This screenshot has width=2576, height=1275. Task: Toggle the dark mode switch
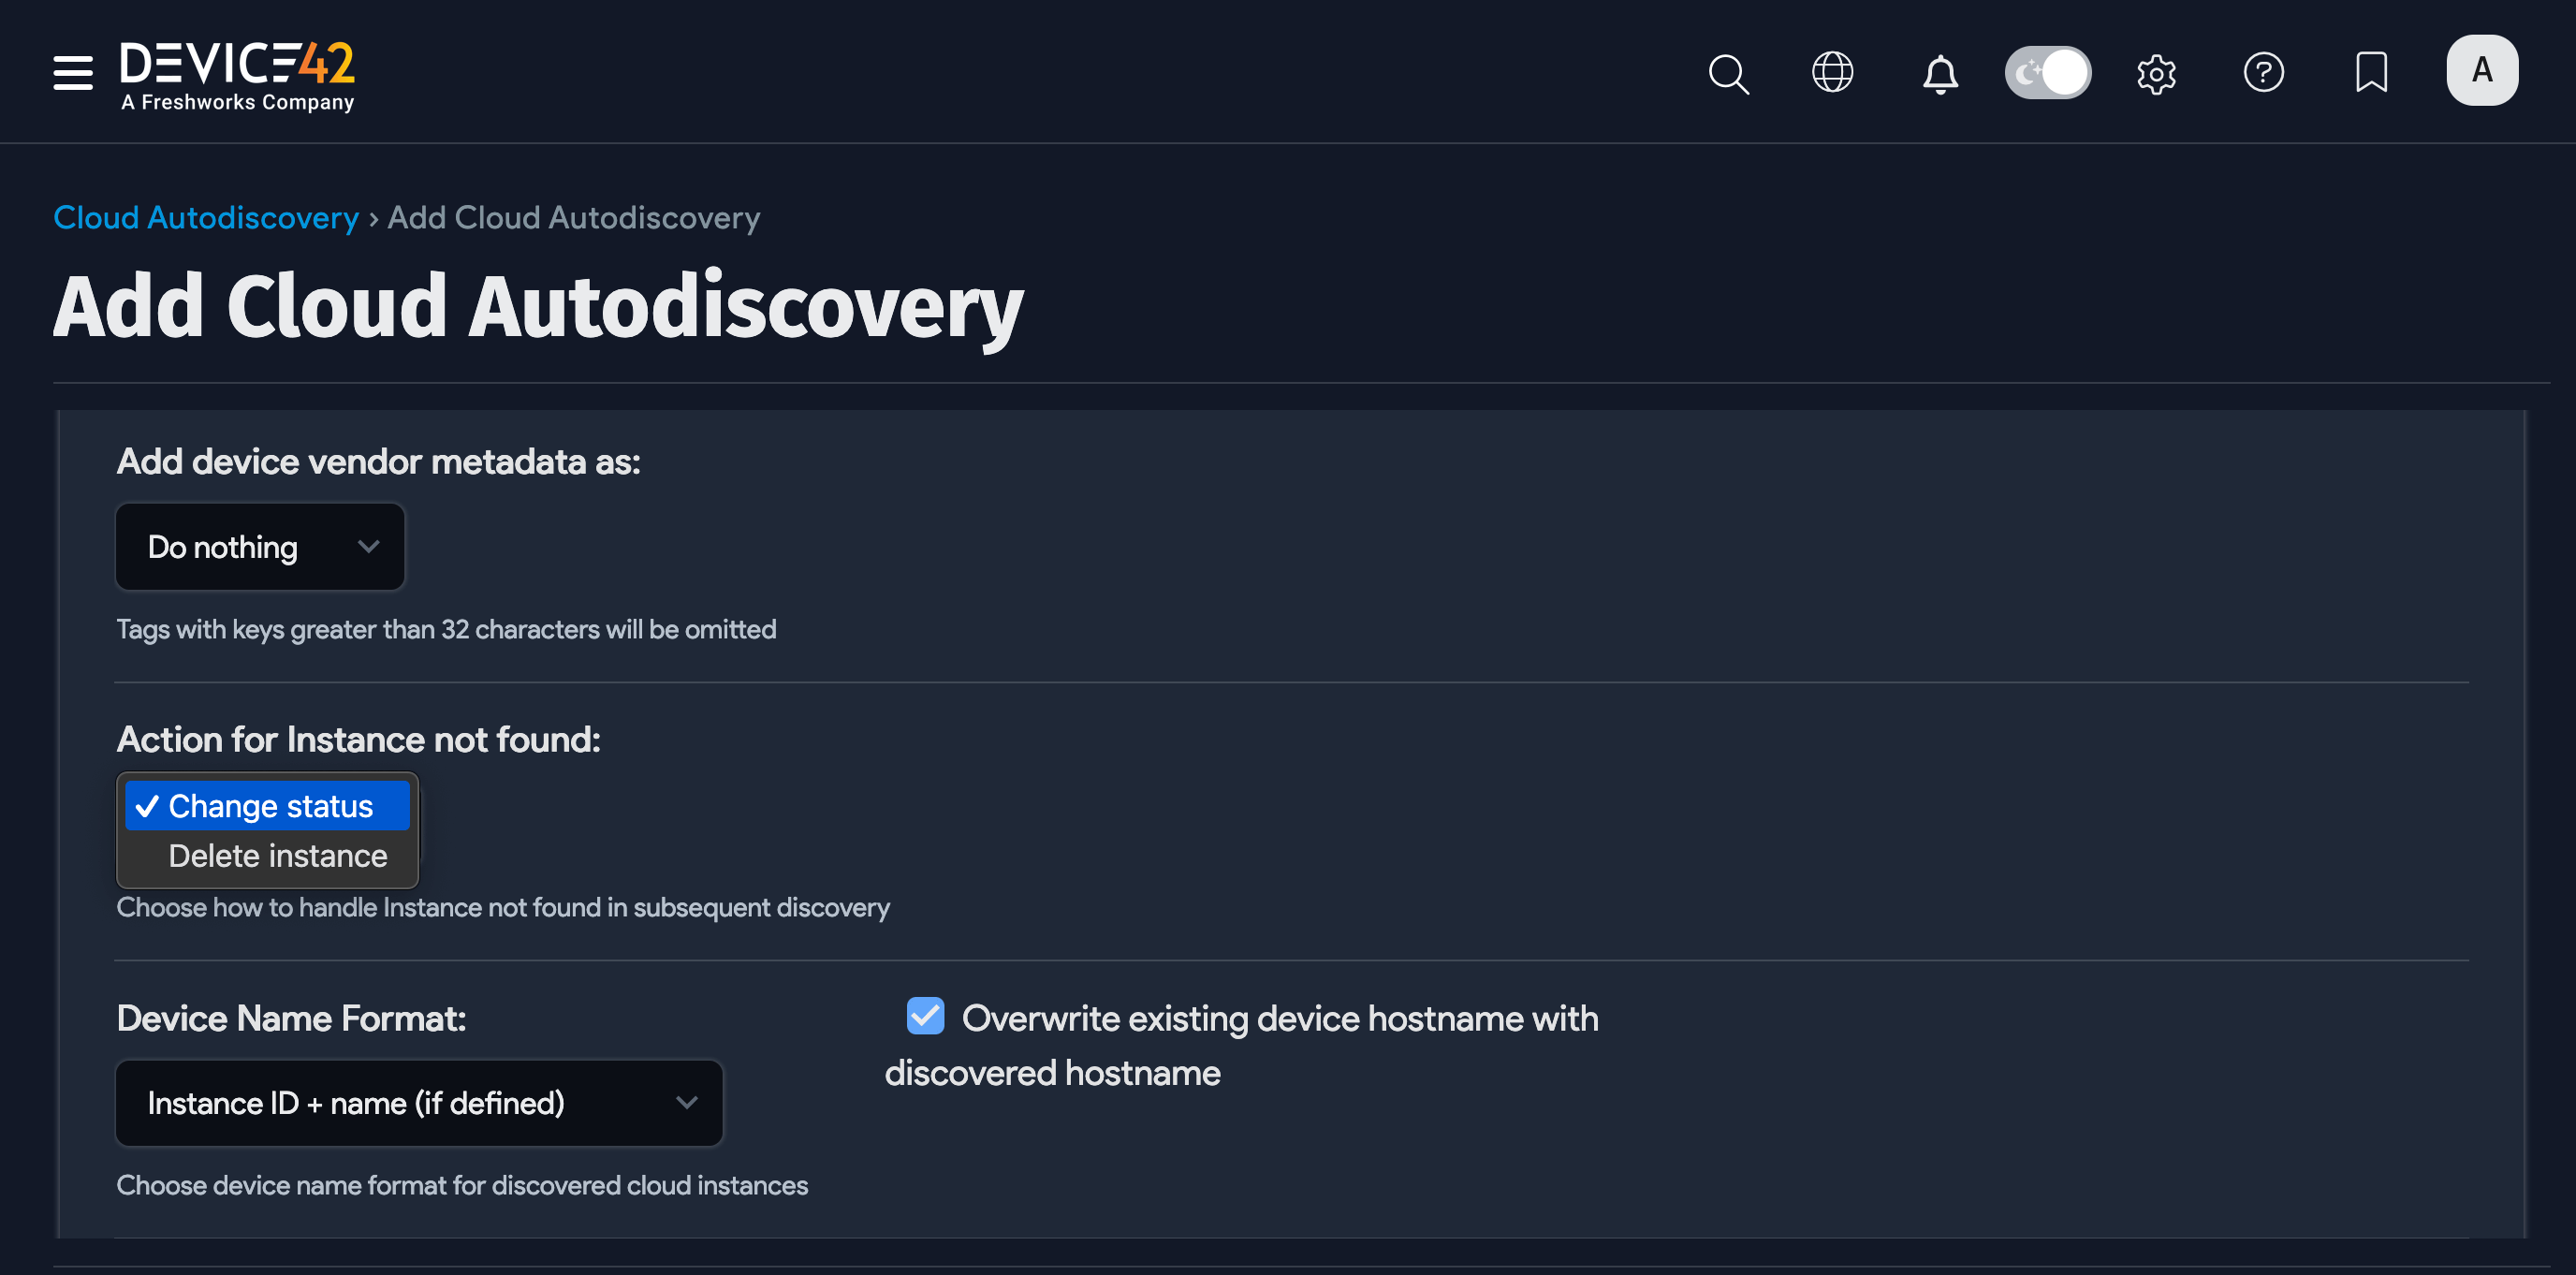[2048, 72]
